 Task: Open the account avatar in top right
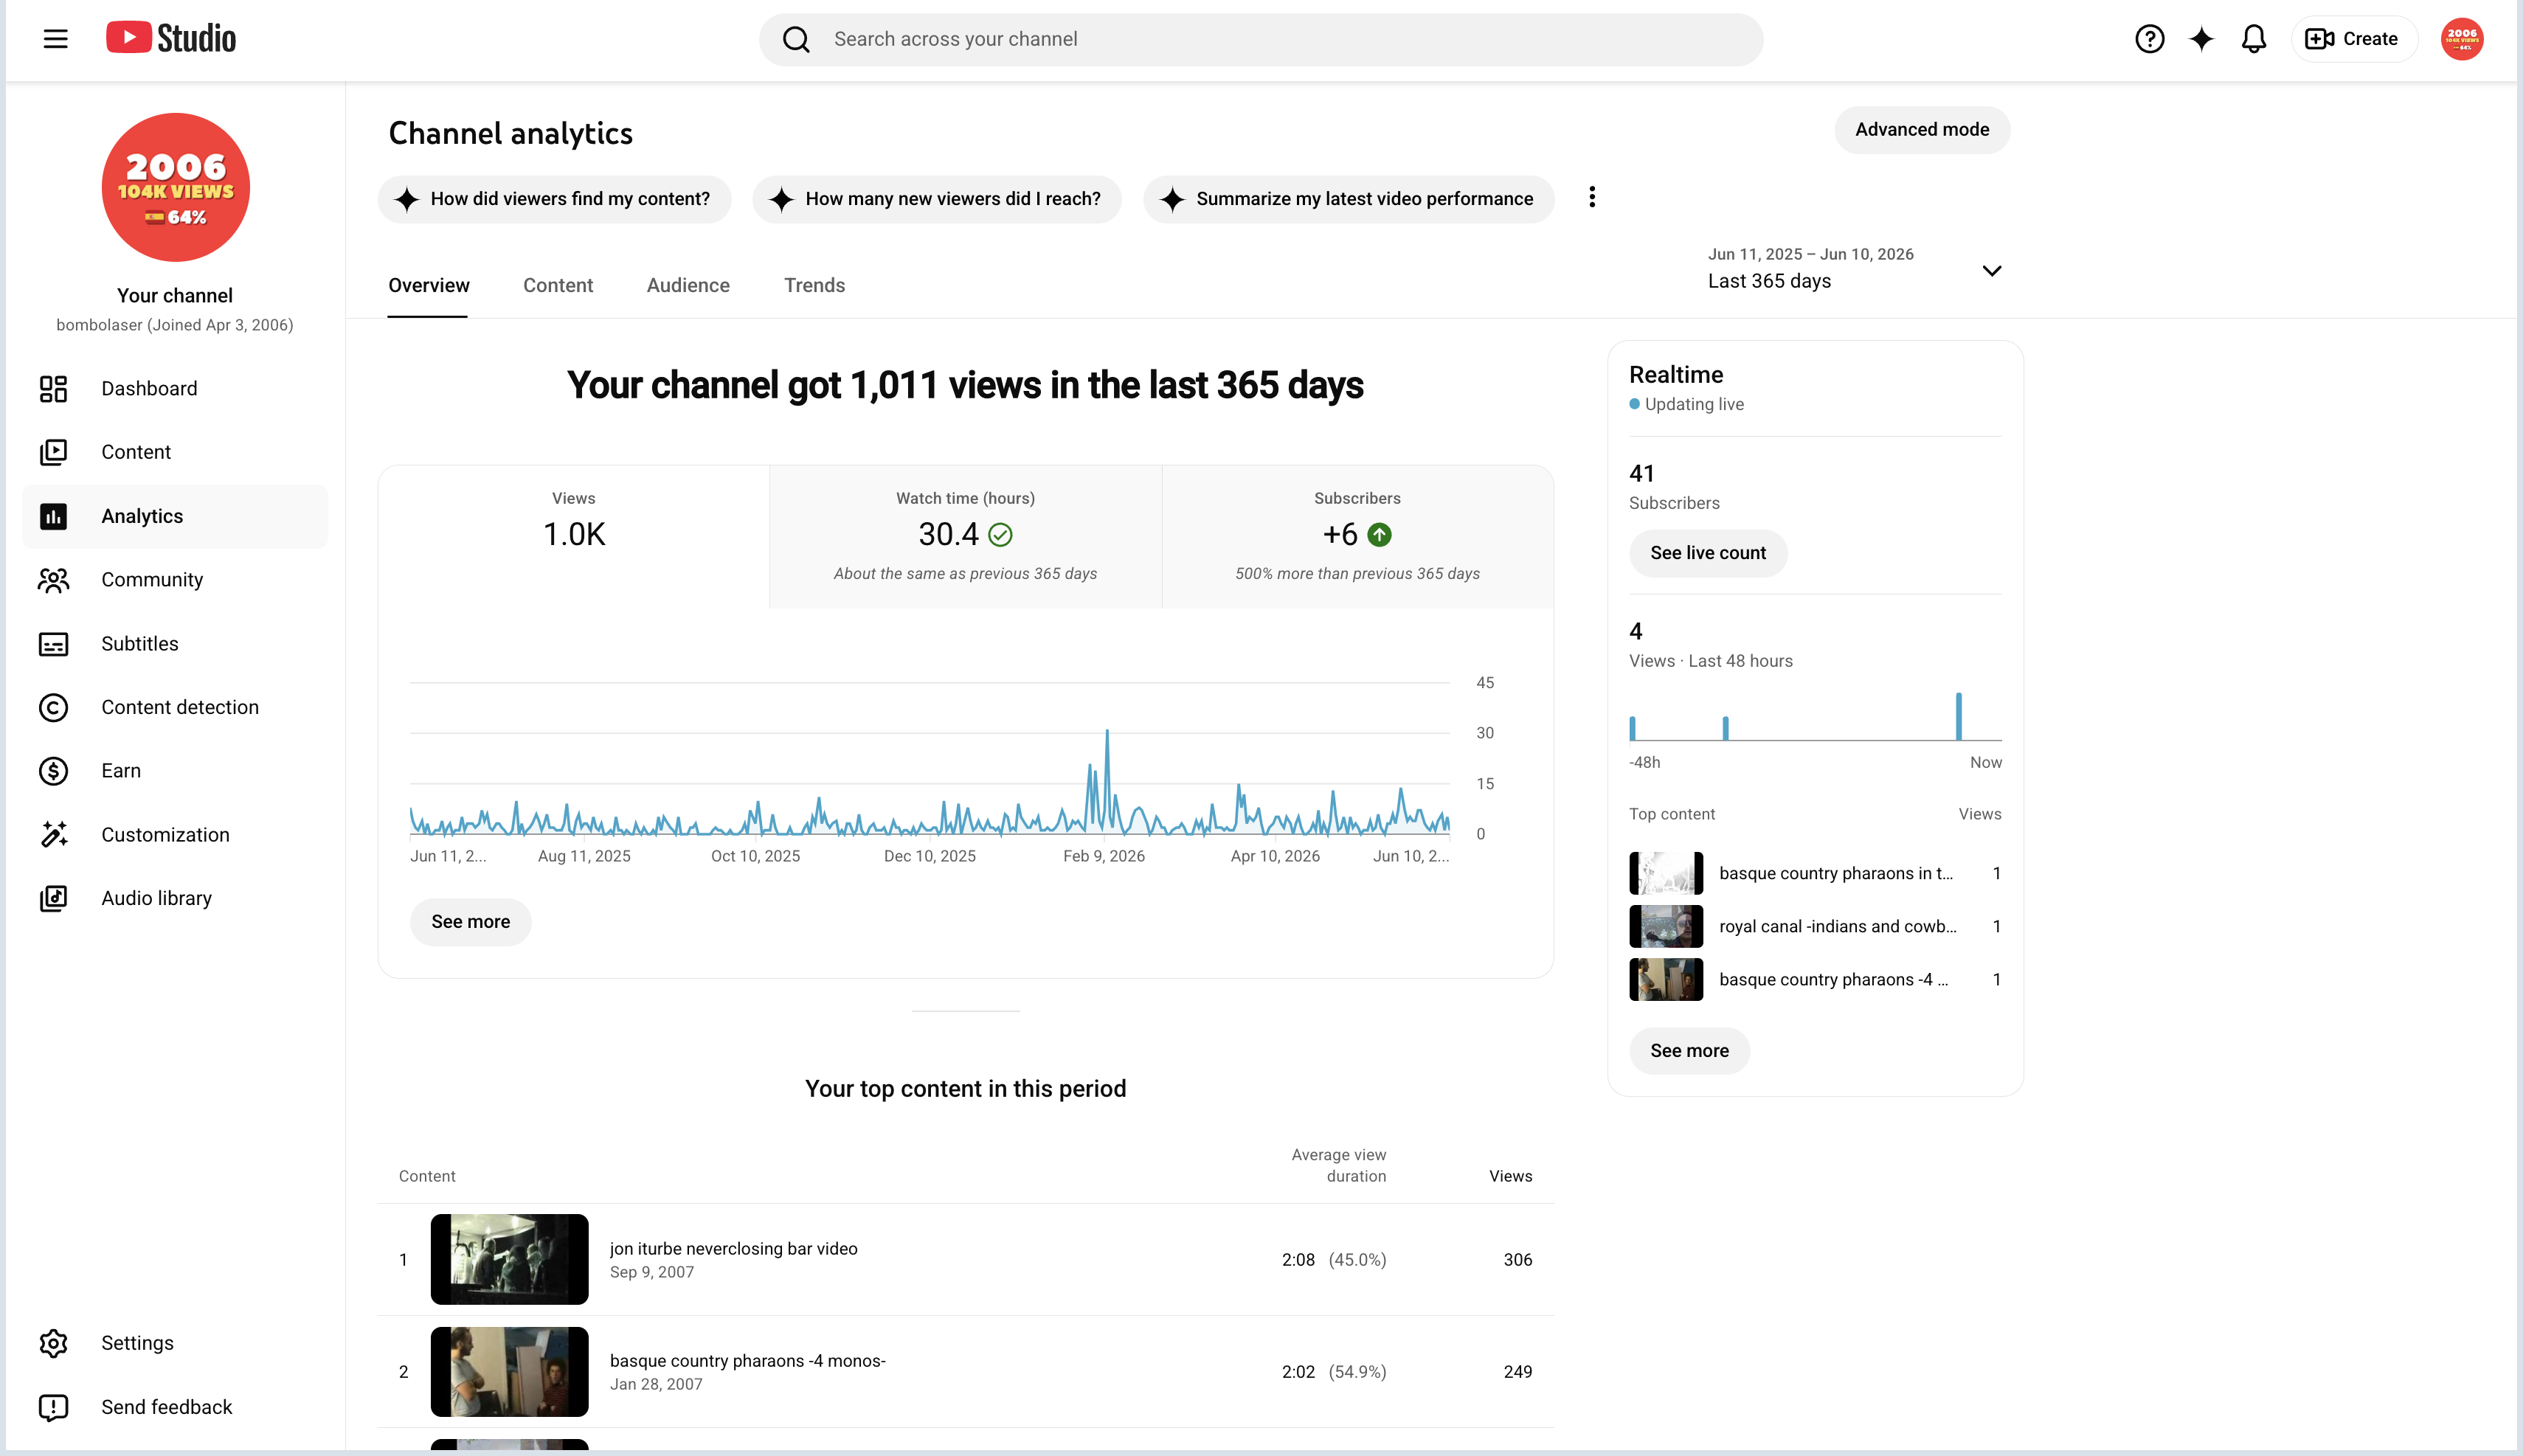pyautogui.click(x=2461, y=39)
